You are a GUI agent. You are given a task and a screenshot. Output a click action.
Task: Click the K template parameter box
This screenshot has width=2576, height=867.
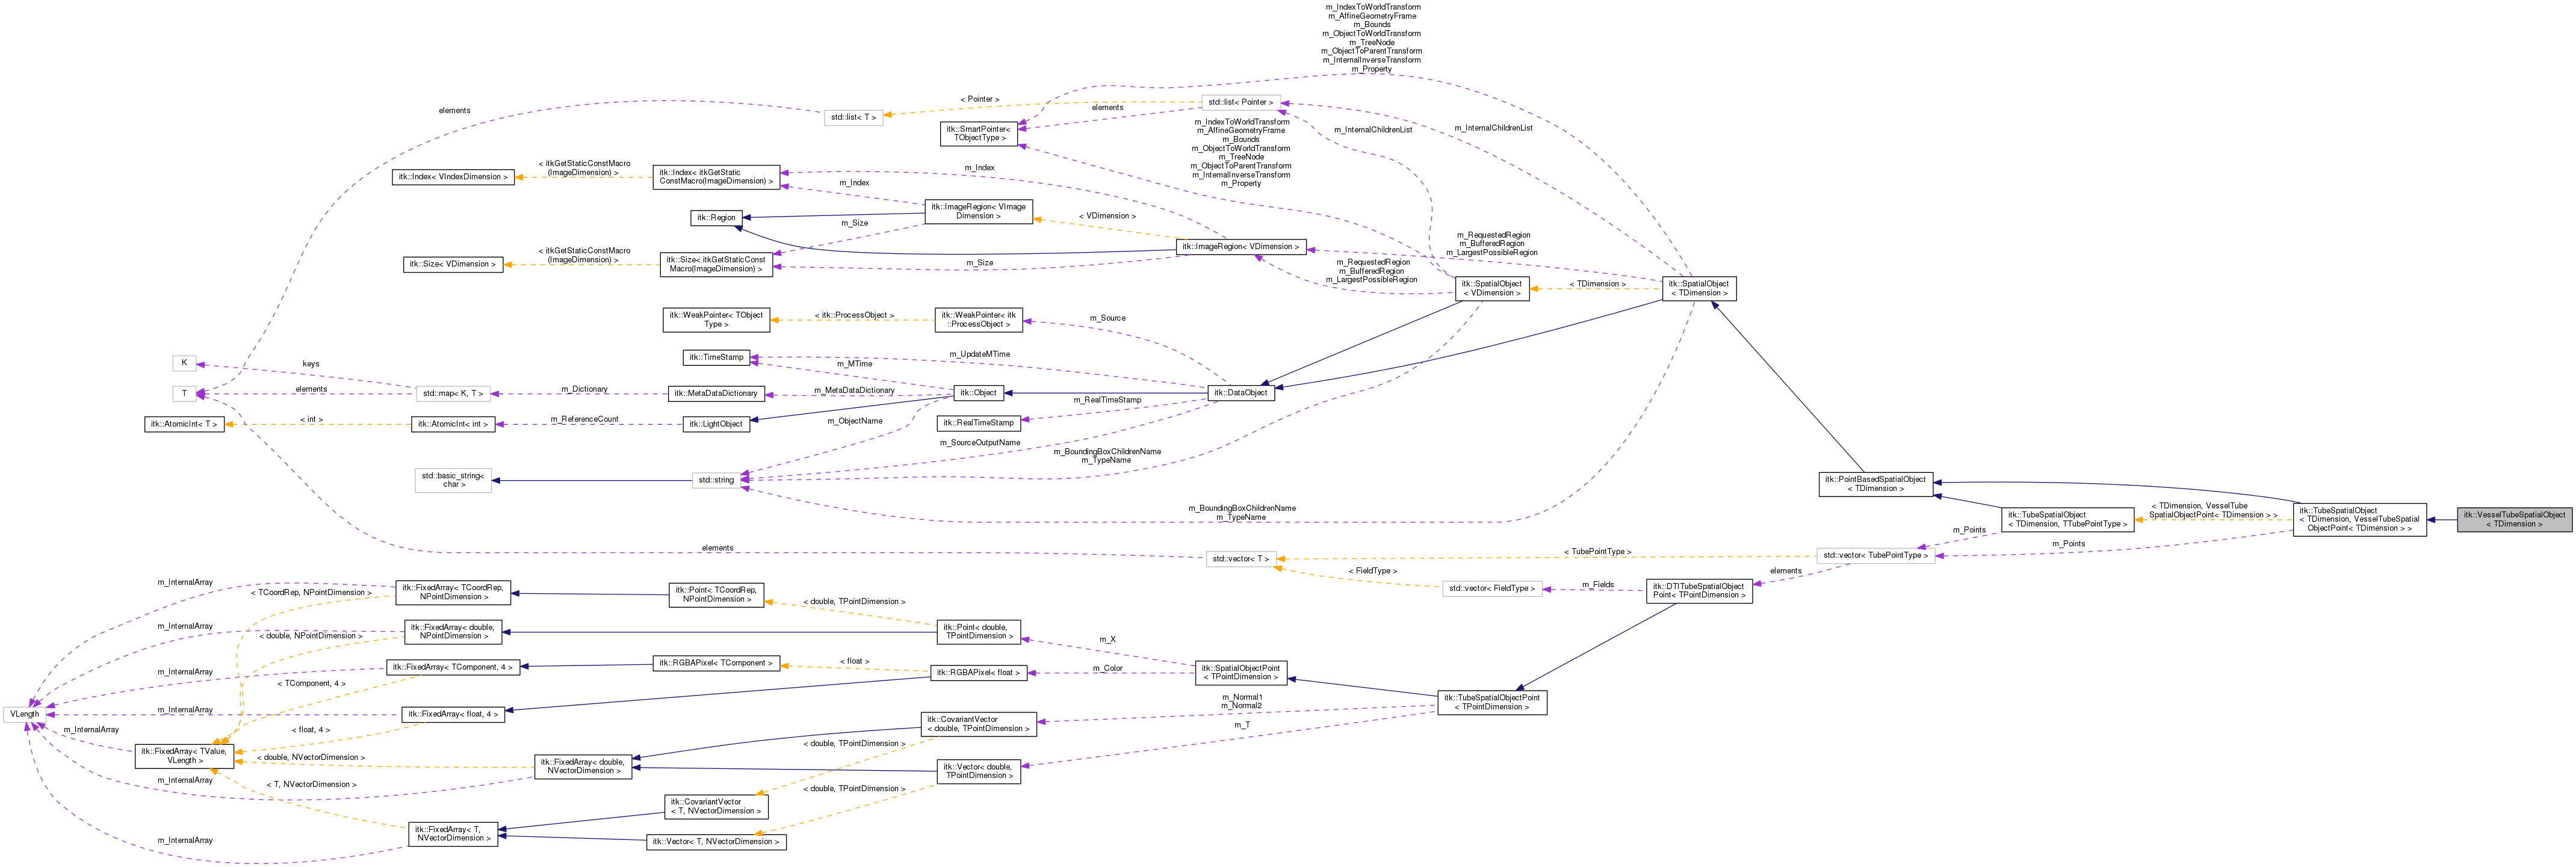click(184, 363)
